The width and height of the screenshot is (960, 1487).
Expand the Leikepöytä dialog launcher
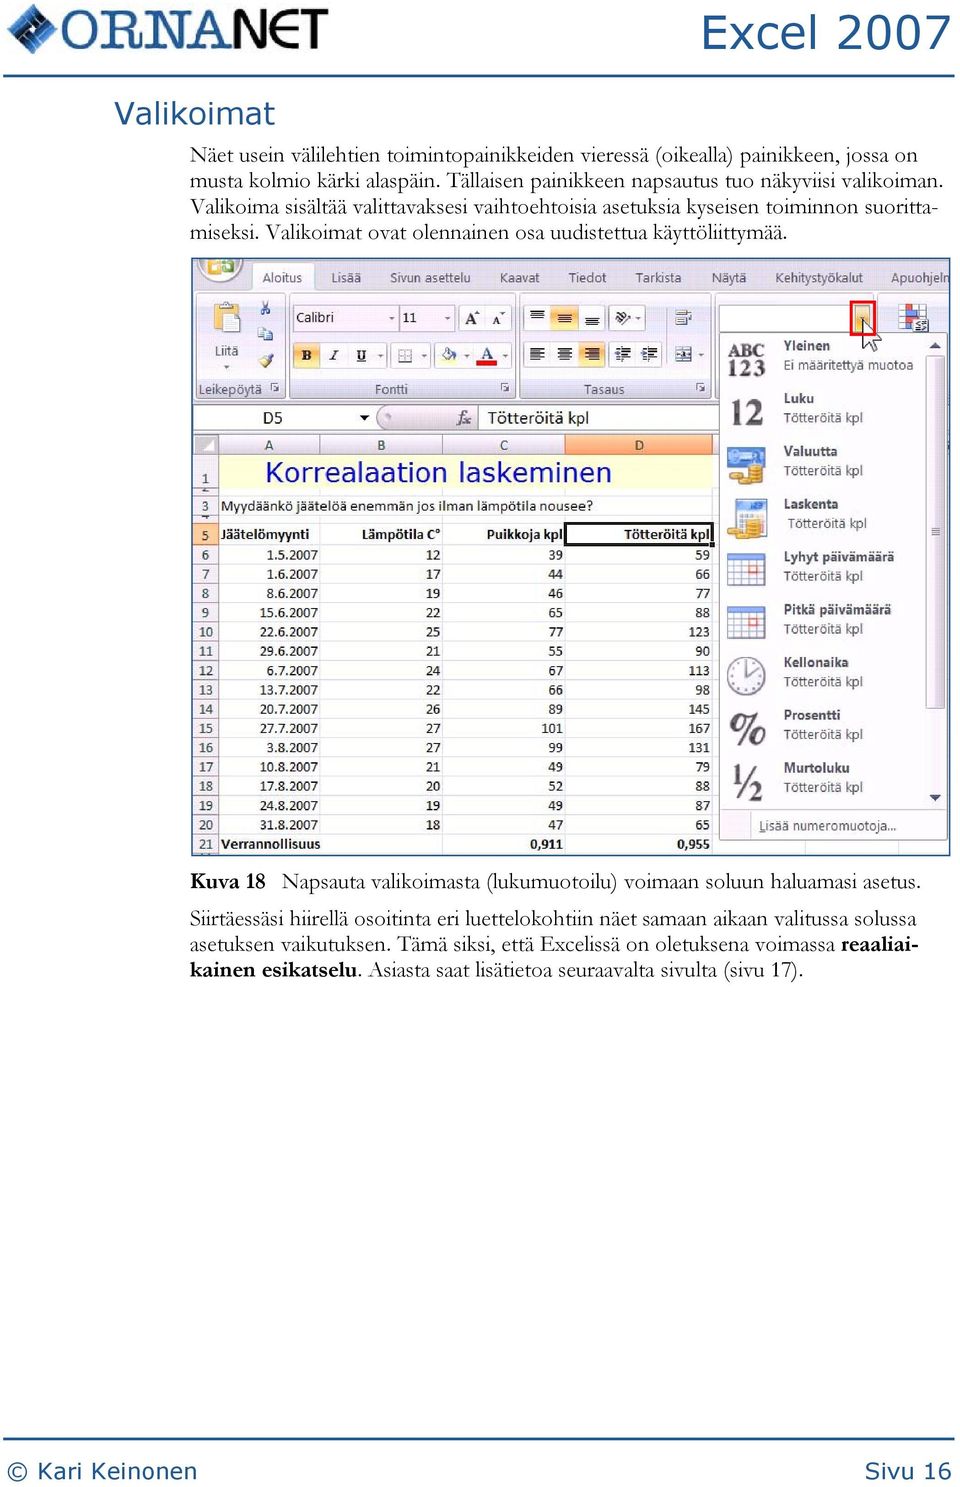click(275, 388)
